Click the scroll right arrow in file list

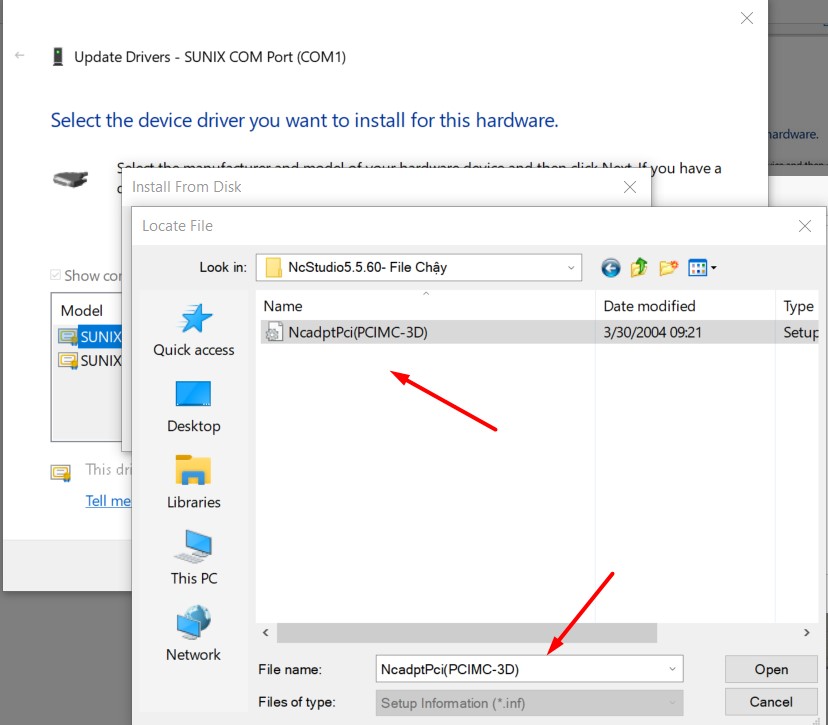pos(806,633)
